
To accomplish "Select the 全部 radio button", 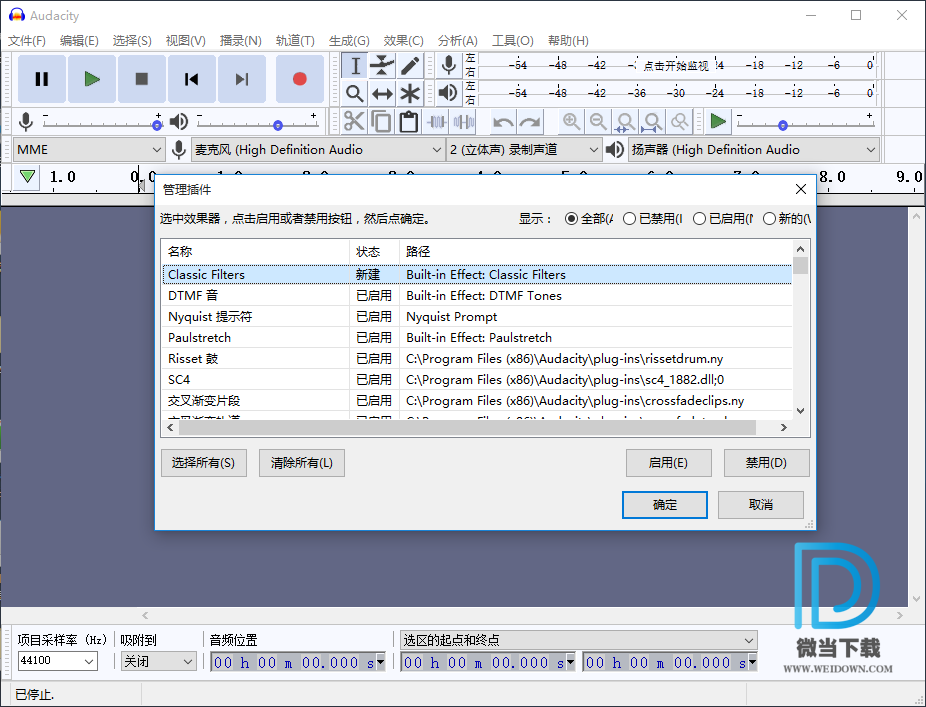I will coord(572,218).
